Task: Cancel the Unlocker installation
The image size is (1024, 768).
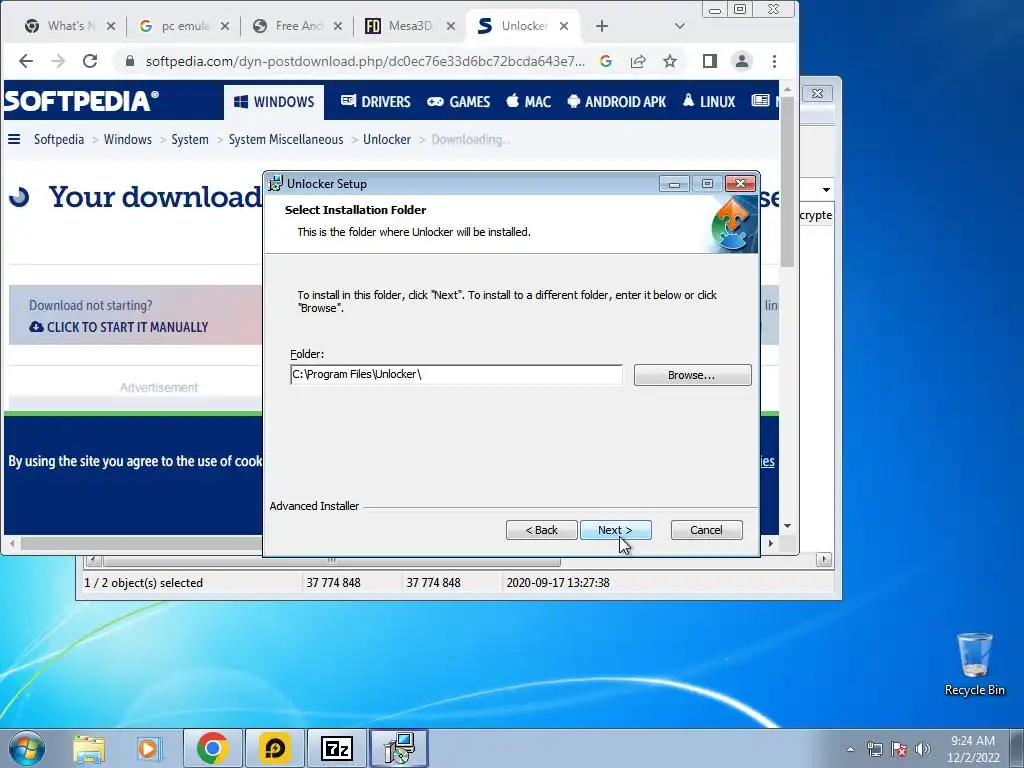Action: point(706,530)
